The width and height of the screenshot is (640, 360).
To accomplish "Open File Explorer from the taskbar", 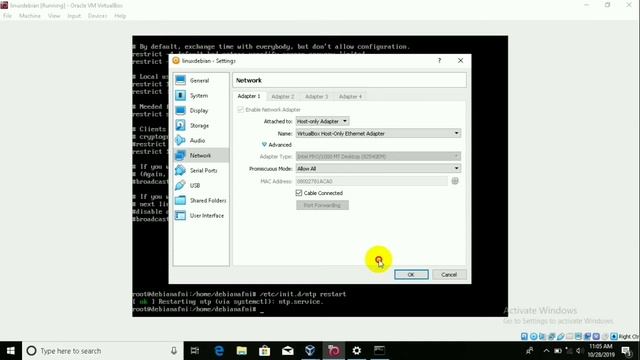I will tap(242, 351).
